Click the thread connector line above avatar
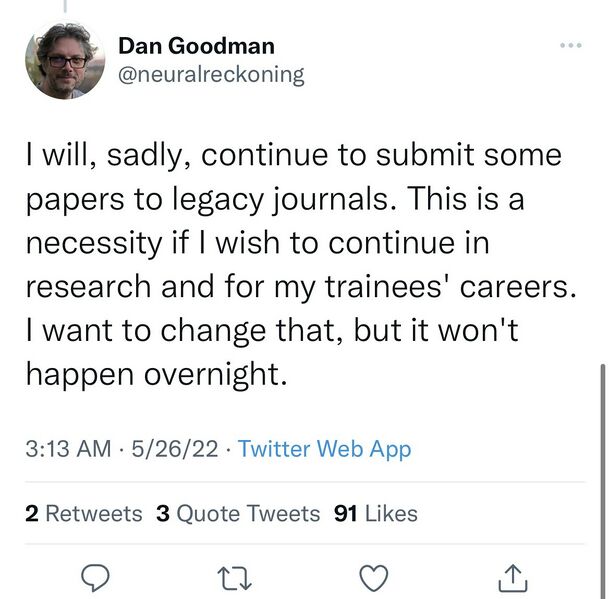This screenshot has height=599, width=610. [65, 5]
